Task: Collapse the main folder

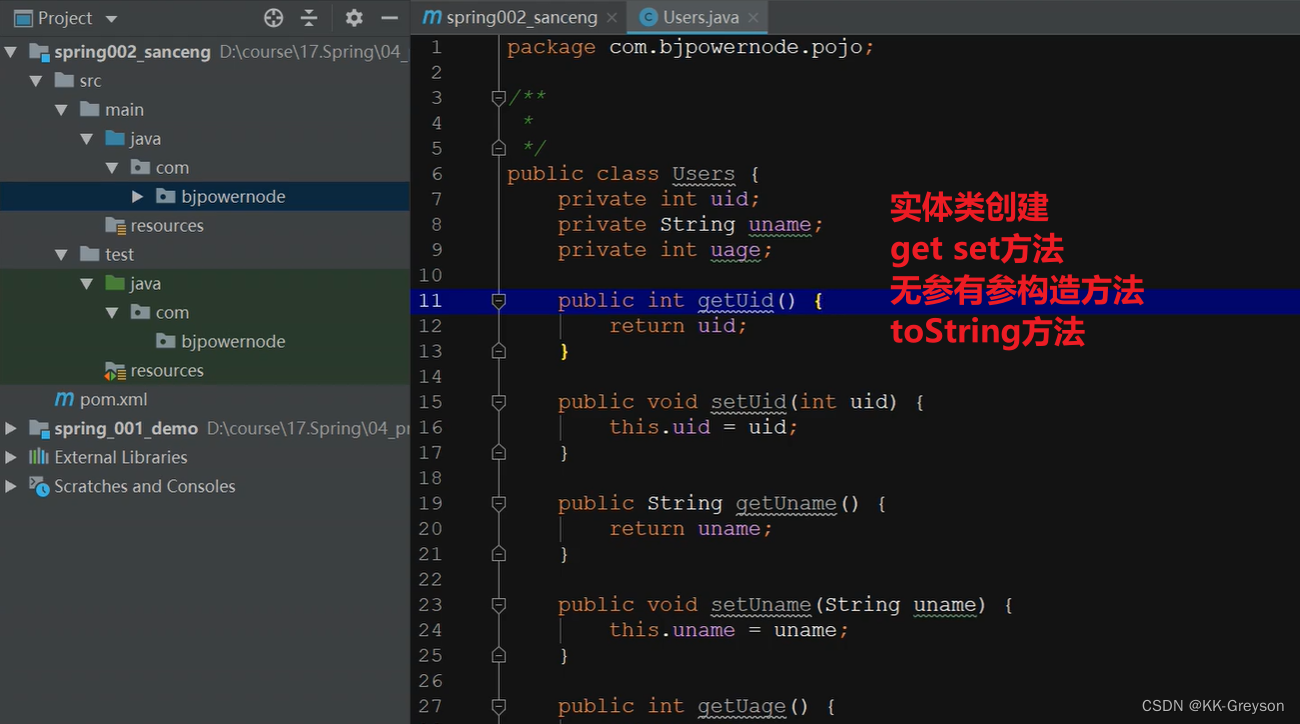Action: [62, 110]
